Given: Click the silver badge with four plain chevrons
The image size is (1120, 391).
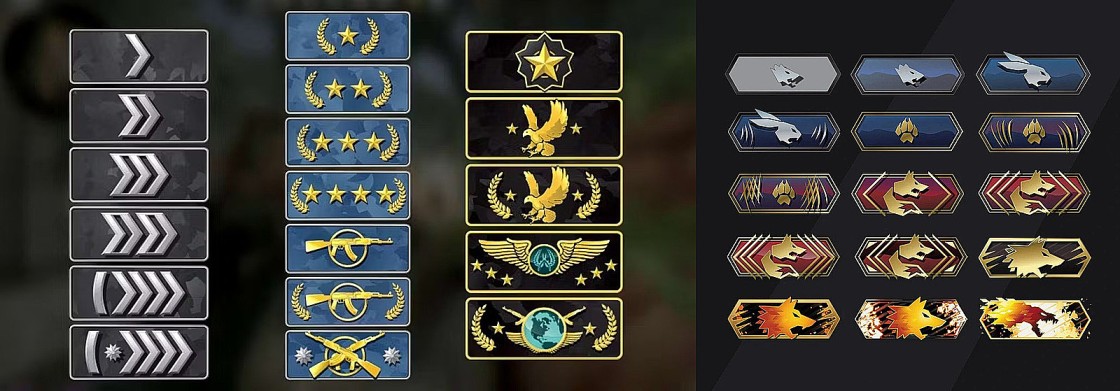Looking at the screenshot, I should coord(139,234).
